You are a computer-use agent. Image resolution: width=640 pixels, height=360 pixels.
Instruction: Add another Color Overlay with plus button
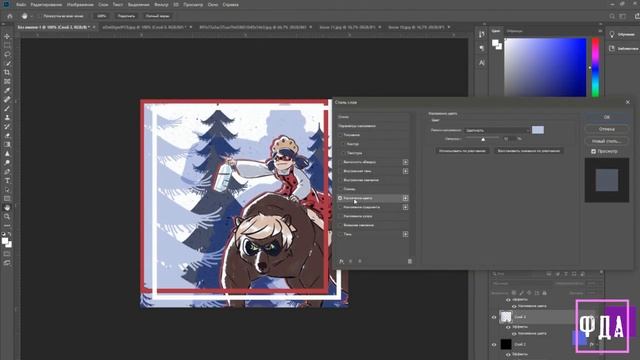(x=405, y=198)
